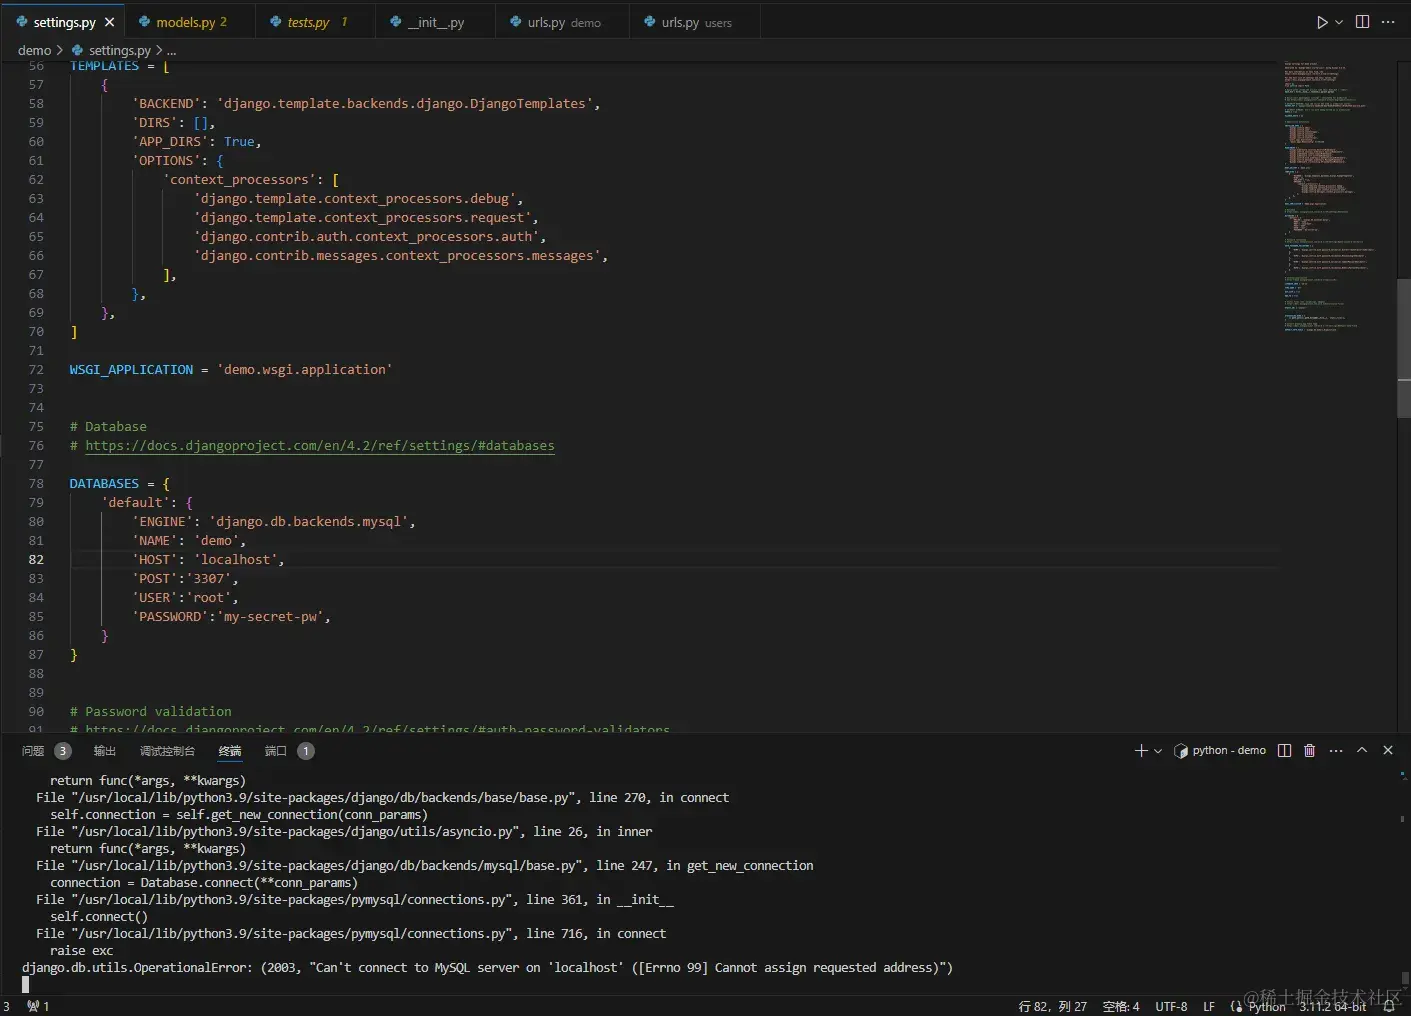Open the __init__.py tab
This screenshot has width=1411, height=1016.
pos(436,22)
